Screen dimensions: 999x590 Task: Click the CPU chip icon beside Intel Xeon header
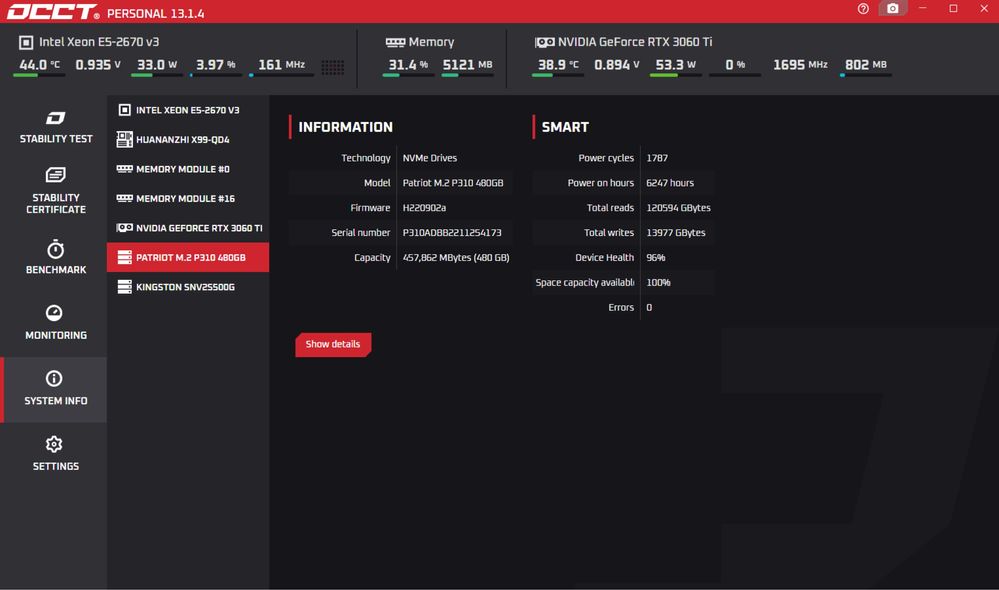(x=26, y=42)
